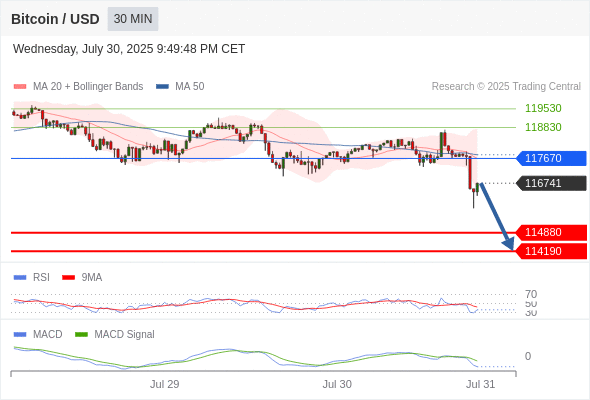Click the MACD legend label
Image resolution: width=590 pixels, height=400 pixels.
point(48,335)
